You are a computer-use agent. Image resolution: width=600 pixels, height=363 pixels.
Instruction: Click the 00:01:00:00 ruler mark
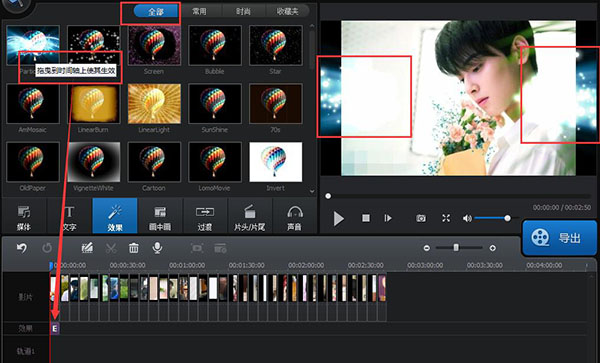187,265
